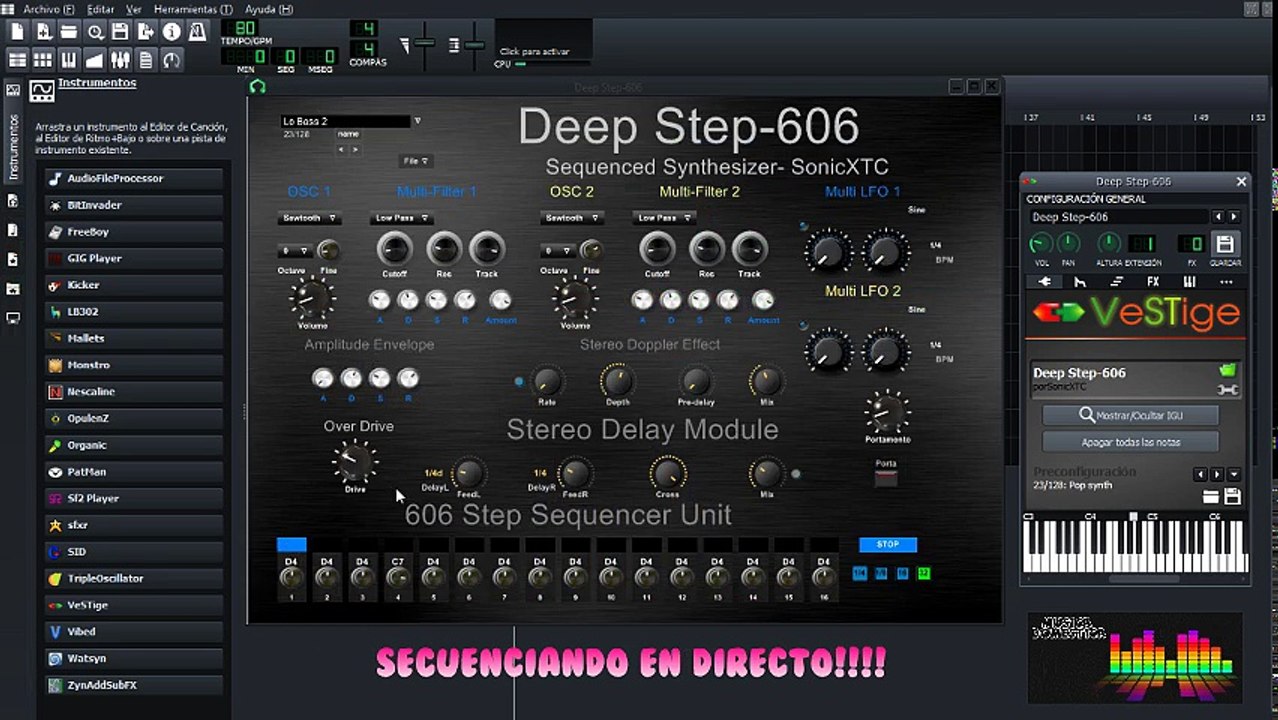This screenshot has width=1278, height=720.
Task: Open the Ayuda menu
Action: click(269, 9)
